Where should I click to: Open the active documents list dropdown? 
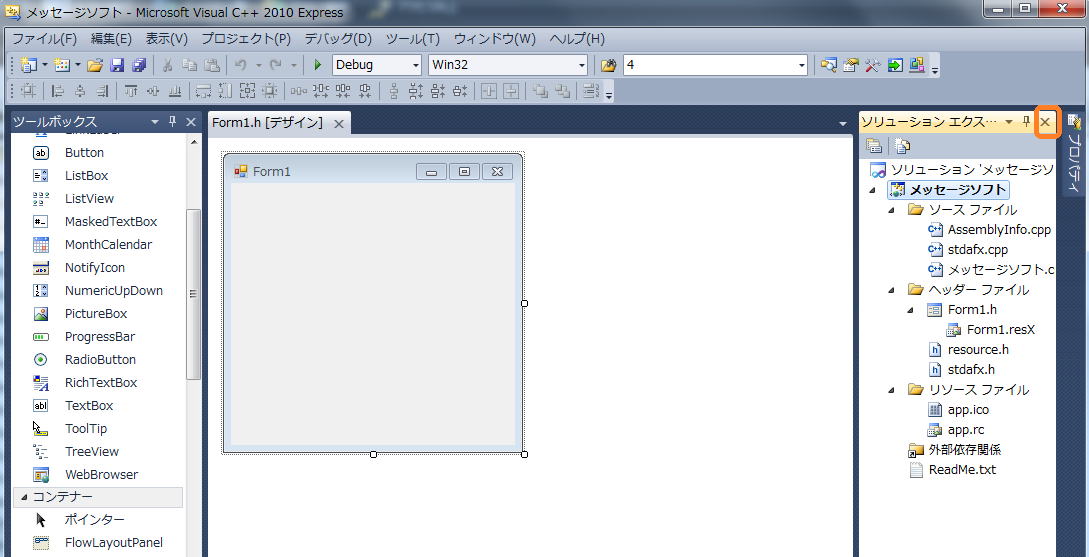pos(843,124)
